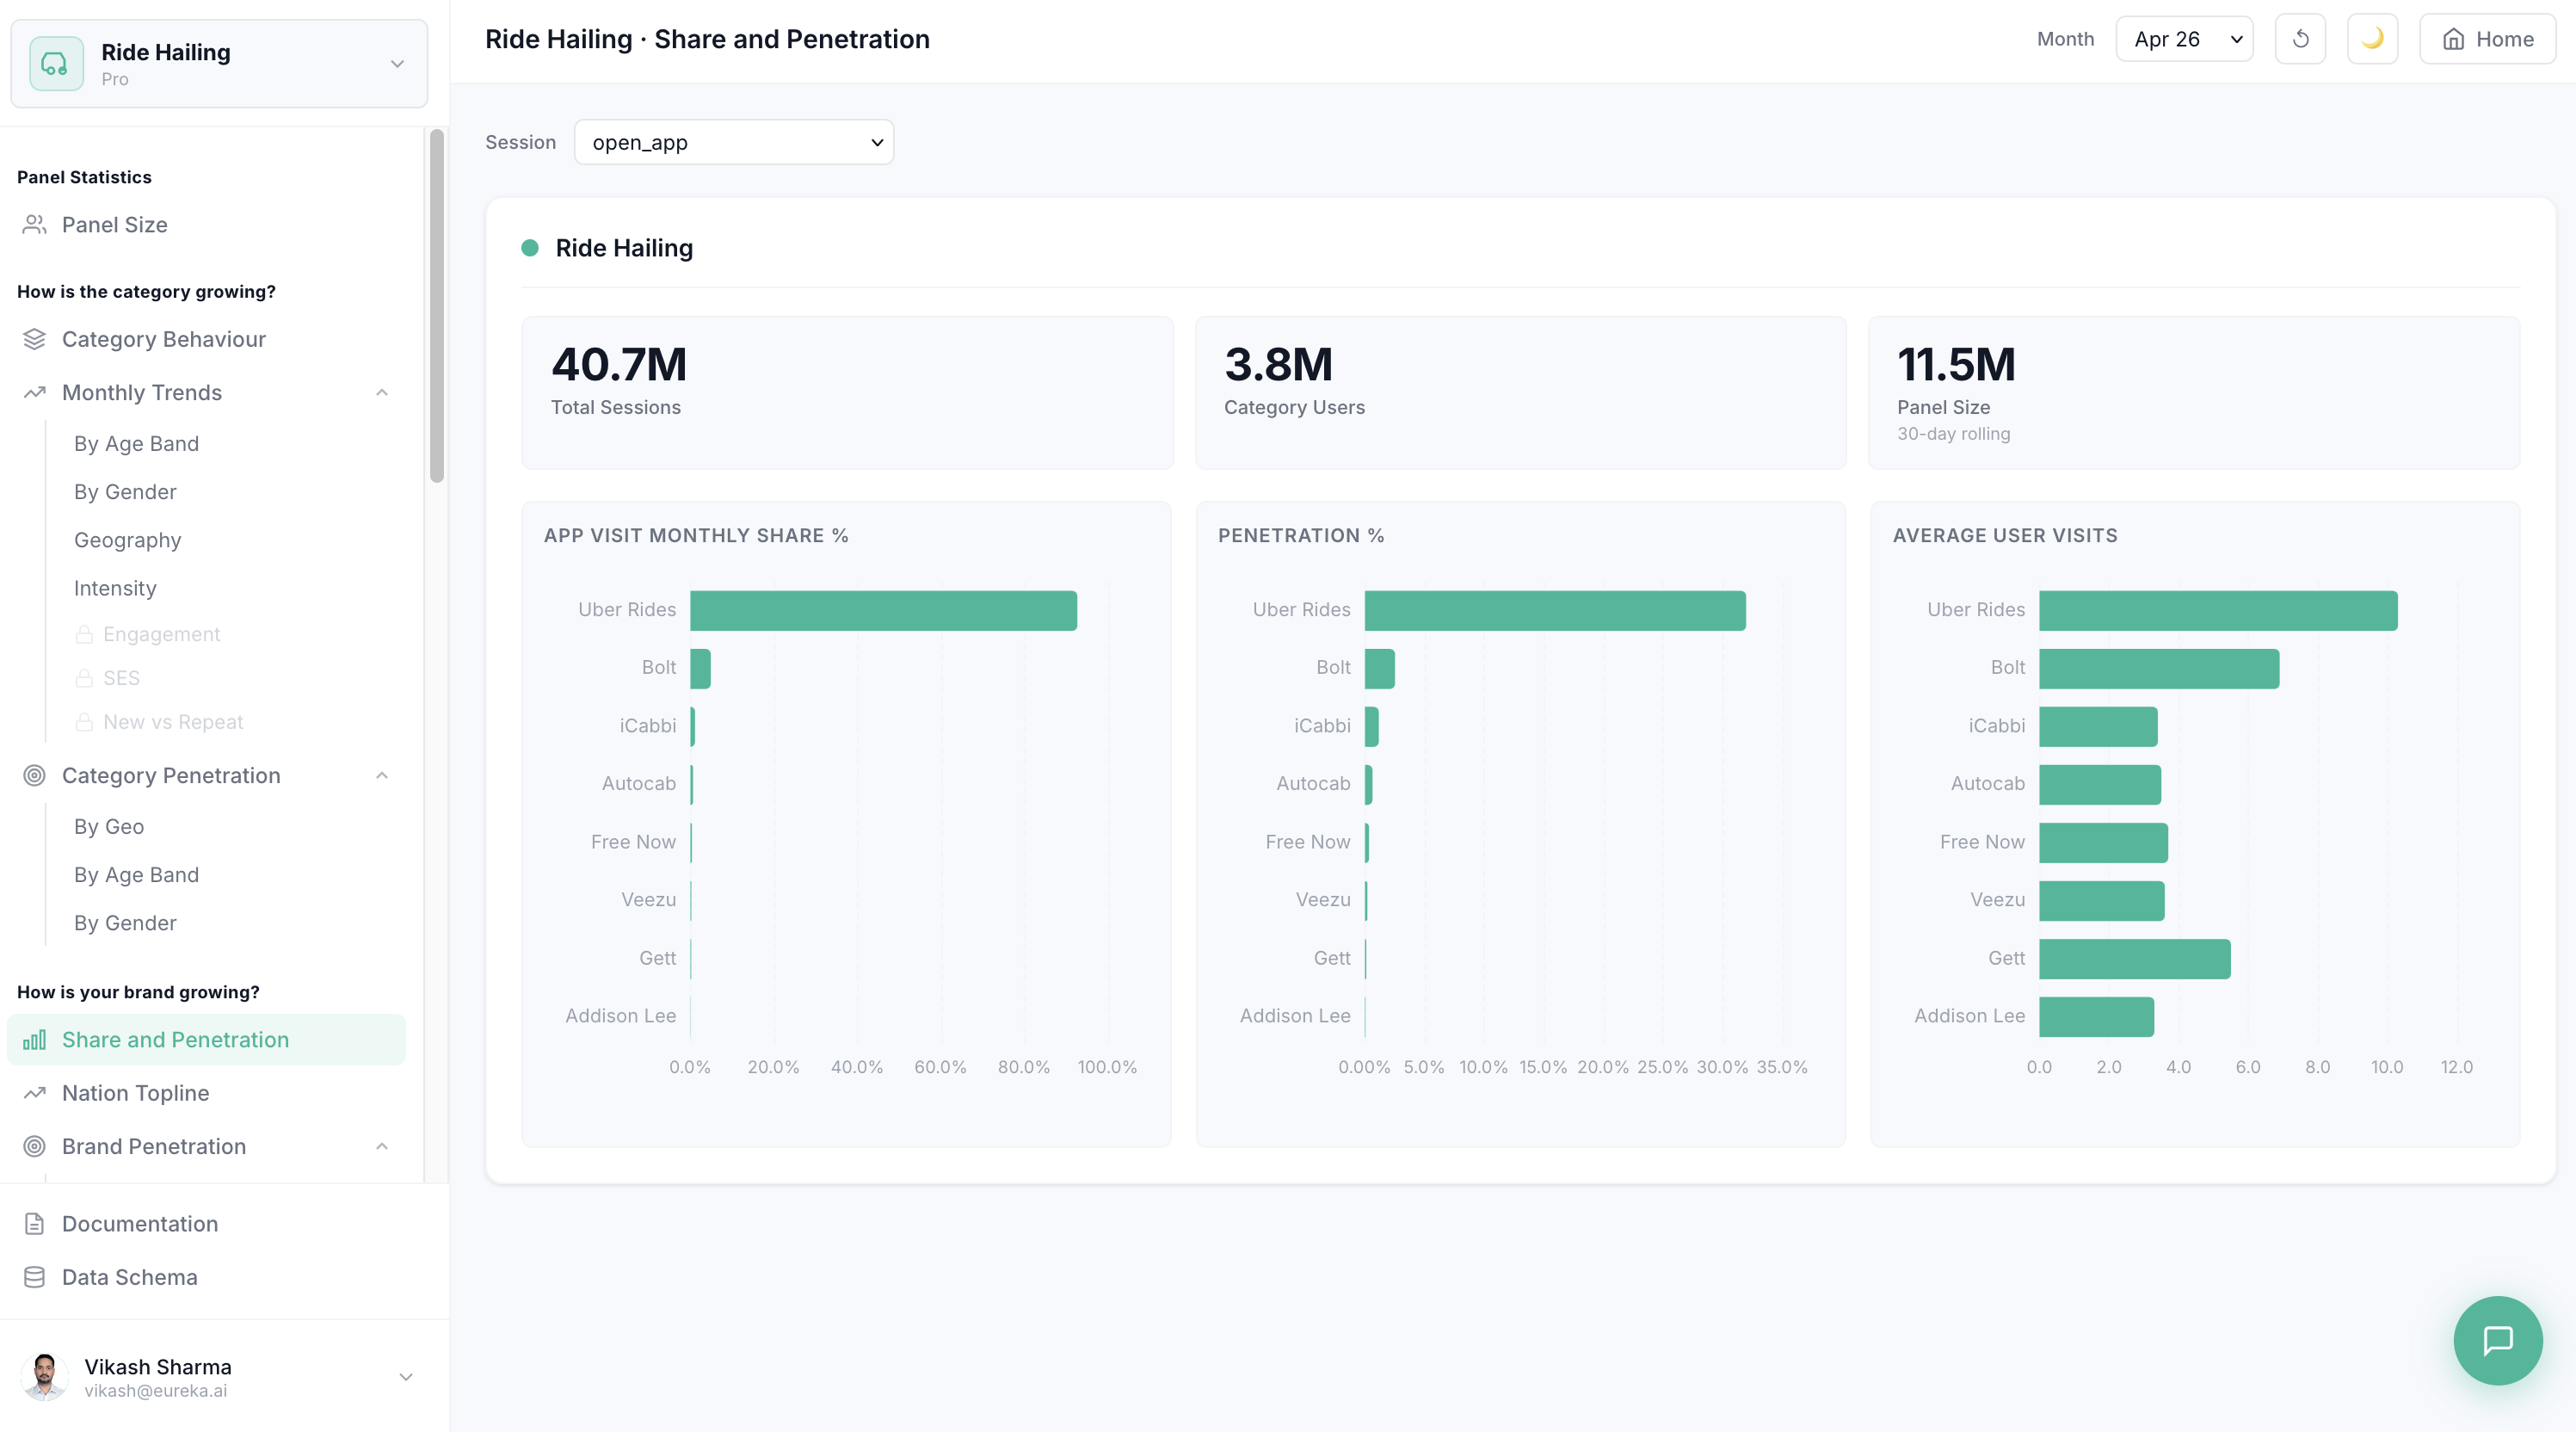
Task: Click the locked Engagement padlock icon
Action: pyautogui.click(x=84, y=635)
